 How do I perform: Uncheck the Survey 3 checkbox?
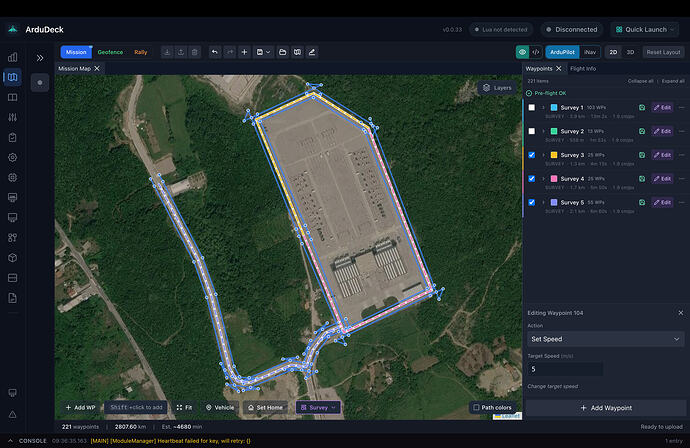[x=532, y=155]
